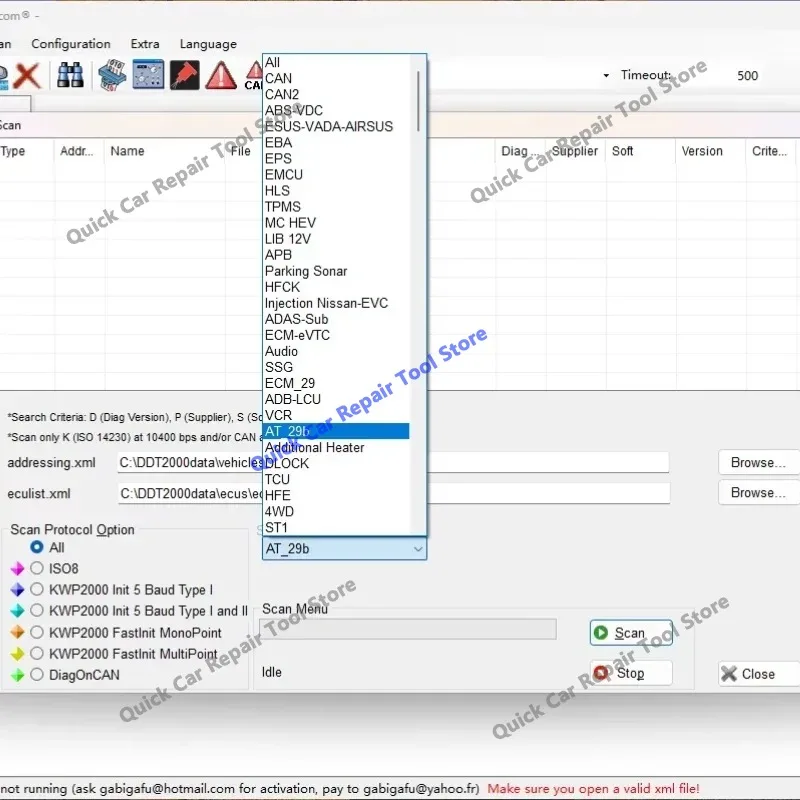Choose CAN in the dropdown list
This screenshot has width=800, height=800.
pyautogui.click(x=336, y=79)
